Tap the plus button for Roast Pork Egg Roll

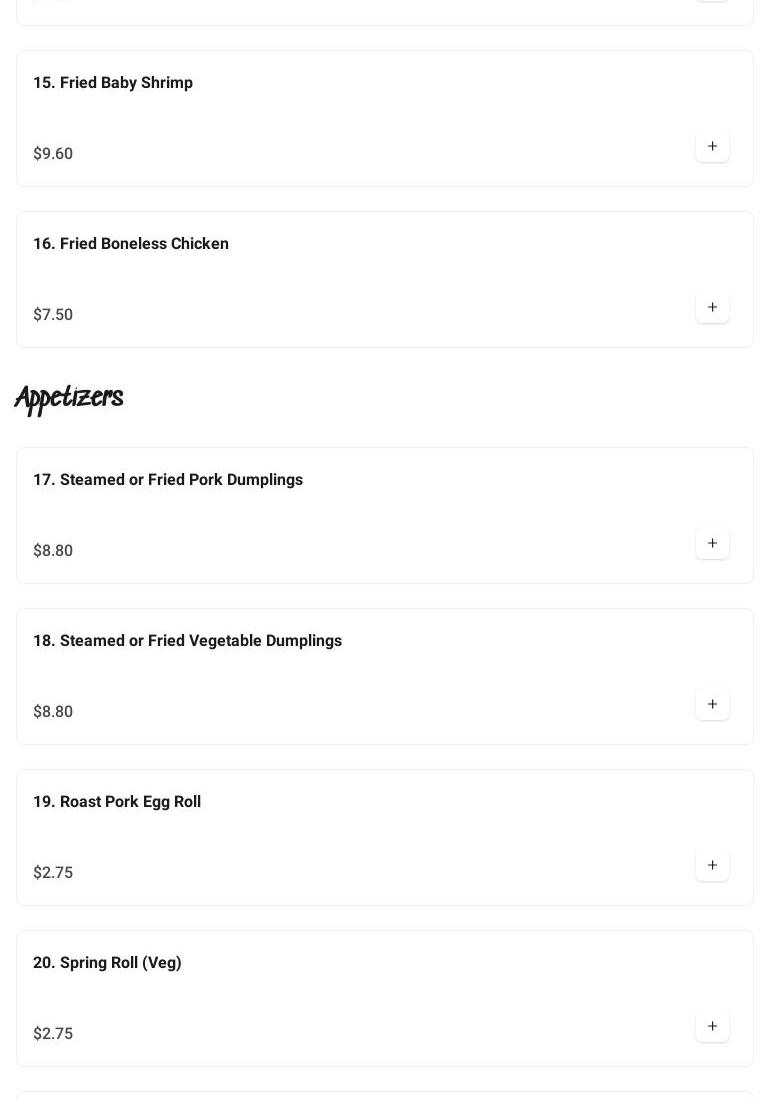[712, 866]
